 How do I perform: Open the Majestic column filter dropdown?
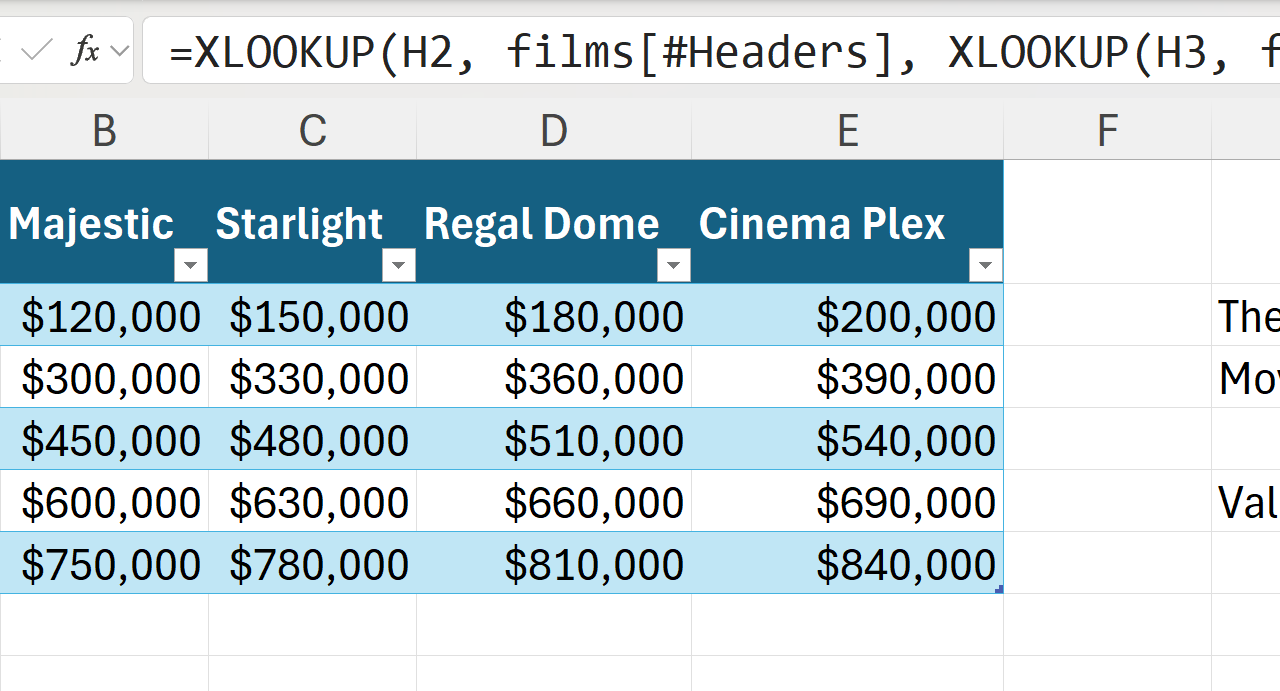[x=190, y=265]
